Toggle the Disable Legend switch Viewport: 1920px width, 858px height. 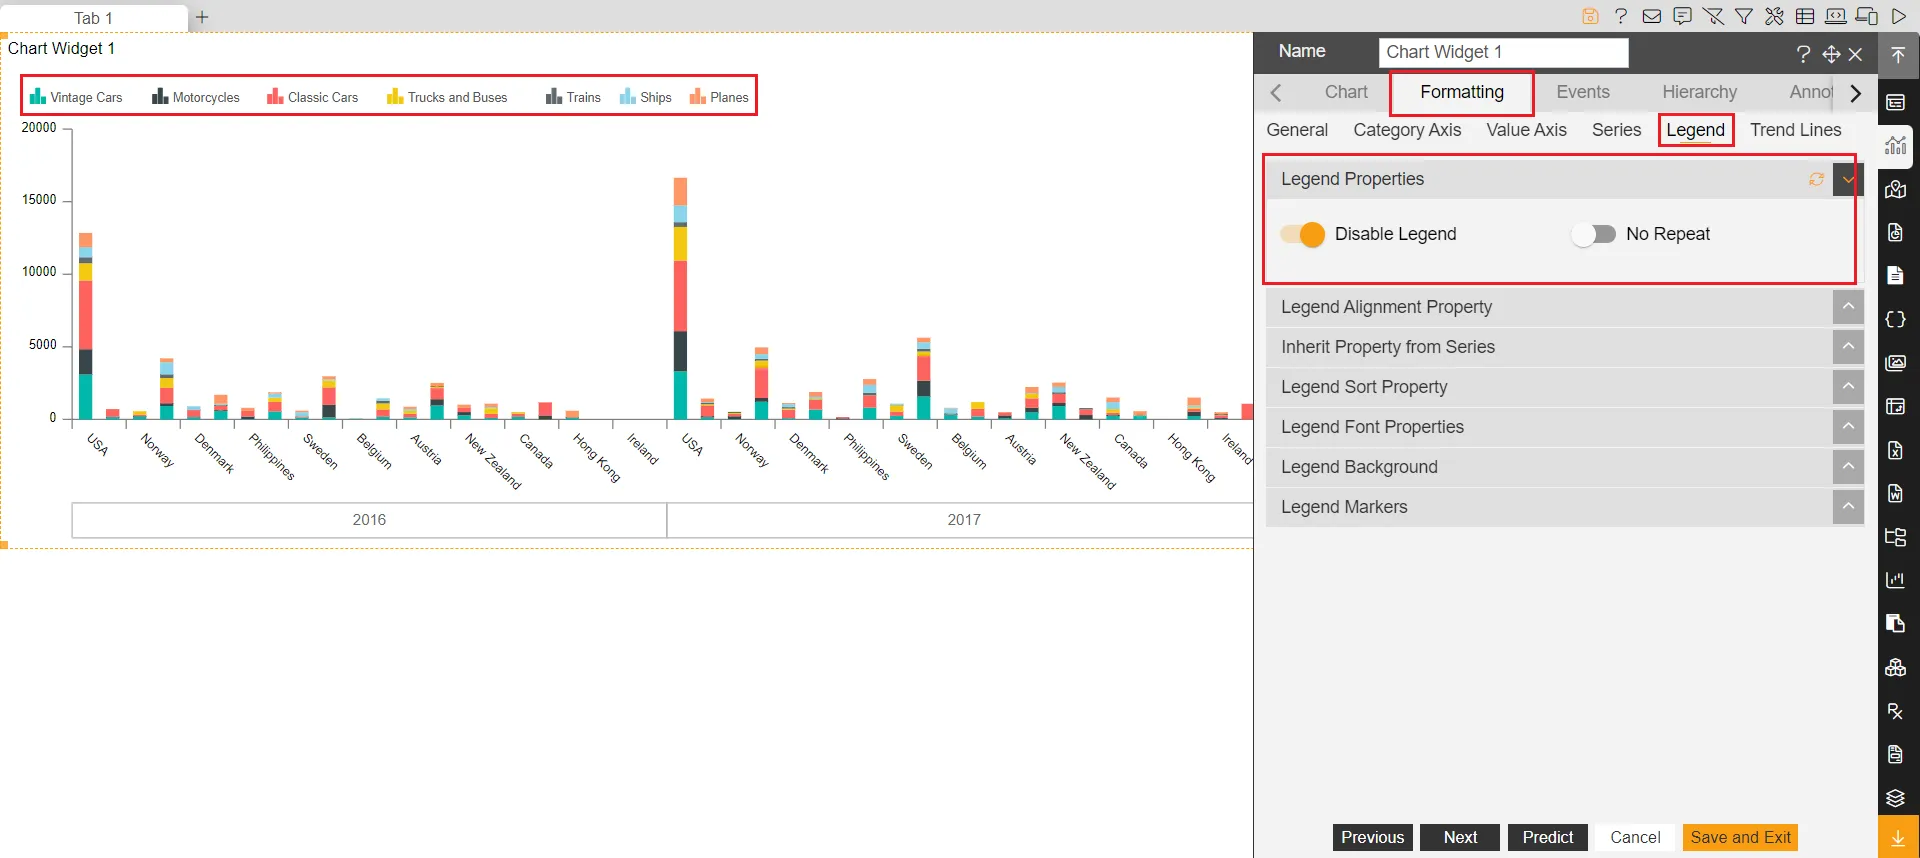[1303, 234]
